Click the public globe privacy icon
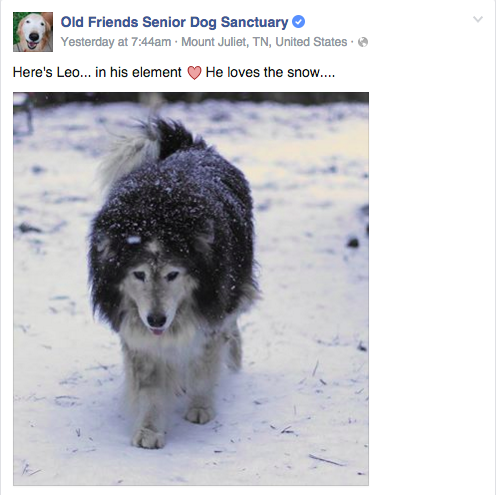The height and width of the screenshot is (495, 496). point(363,42)
